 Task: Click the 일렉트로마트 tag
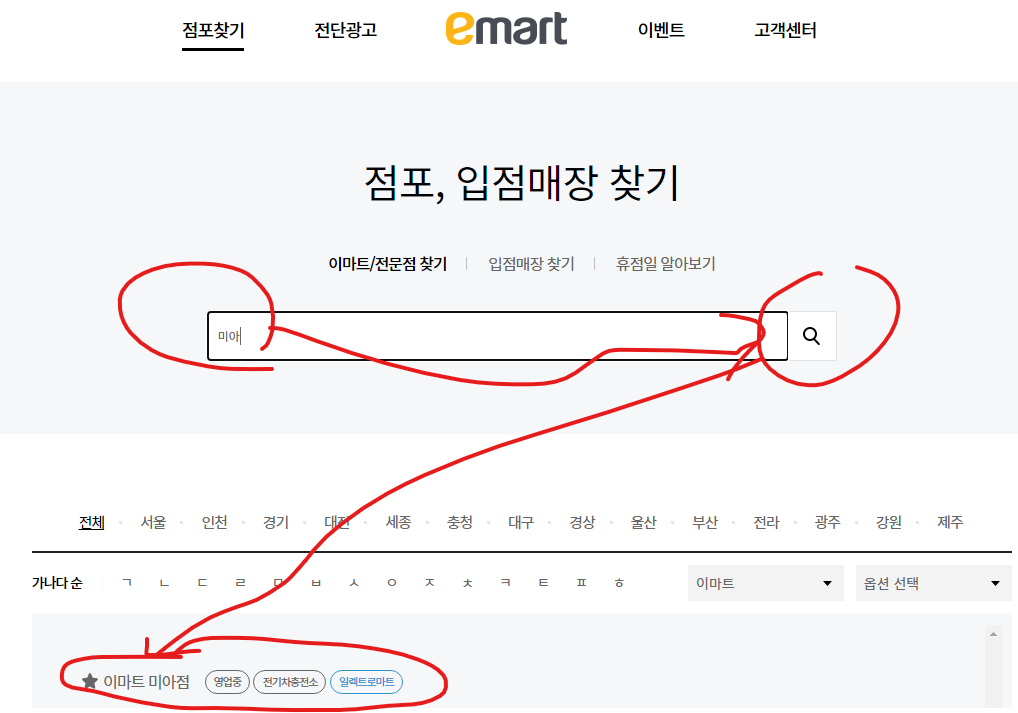point(367,682)
